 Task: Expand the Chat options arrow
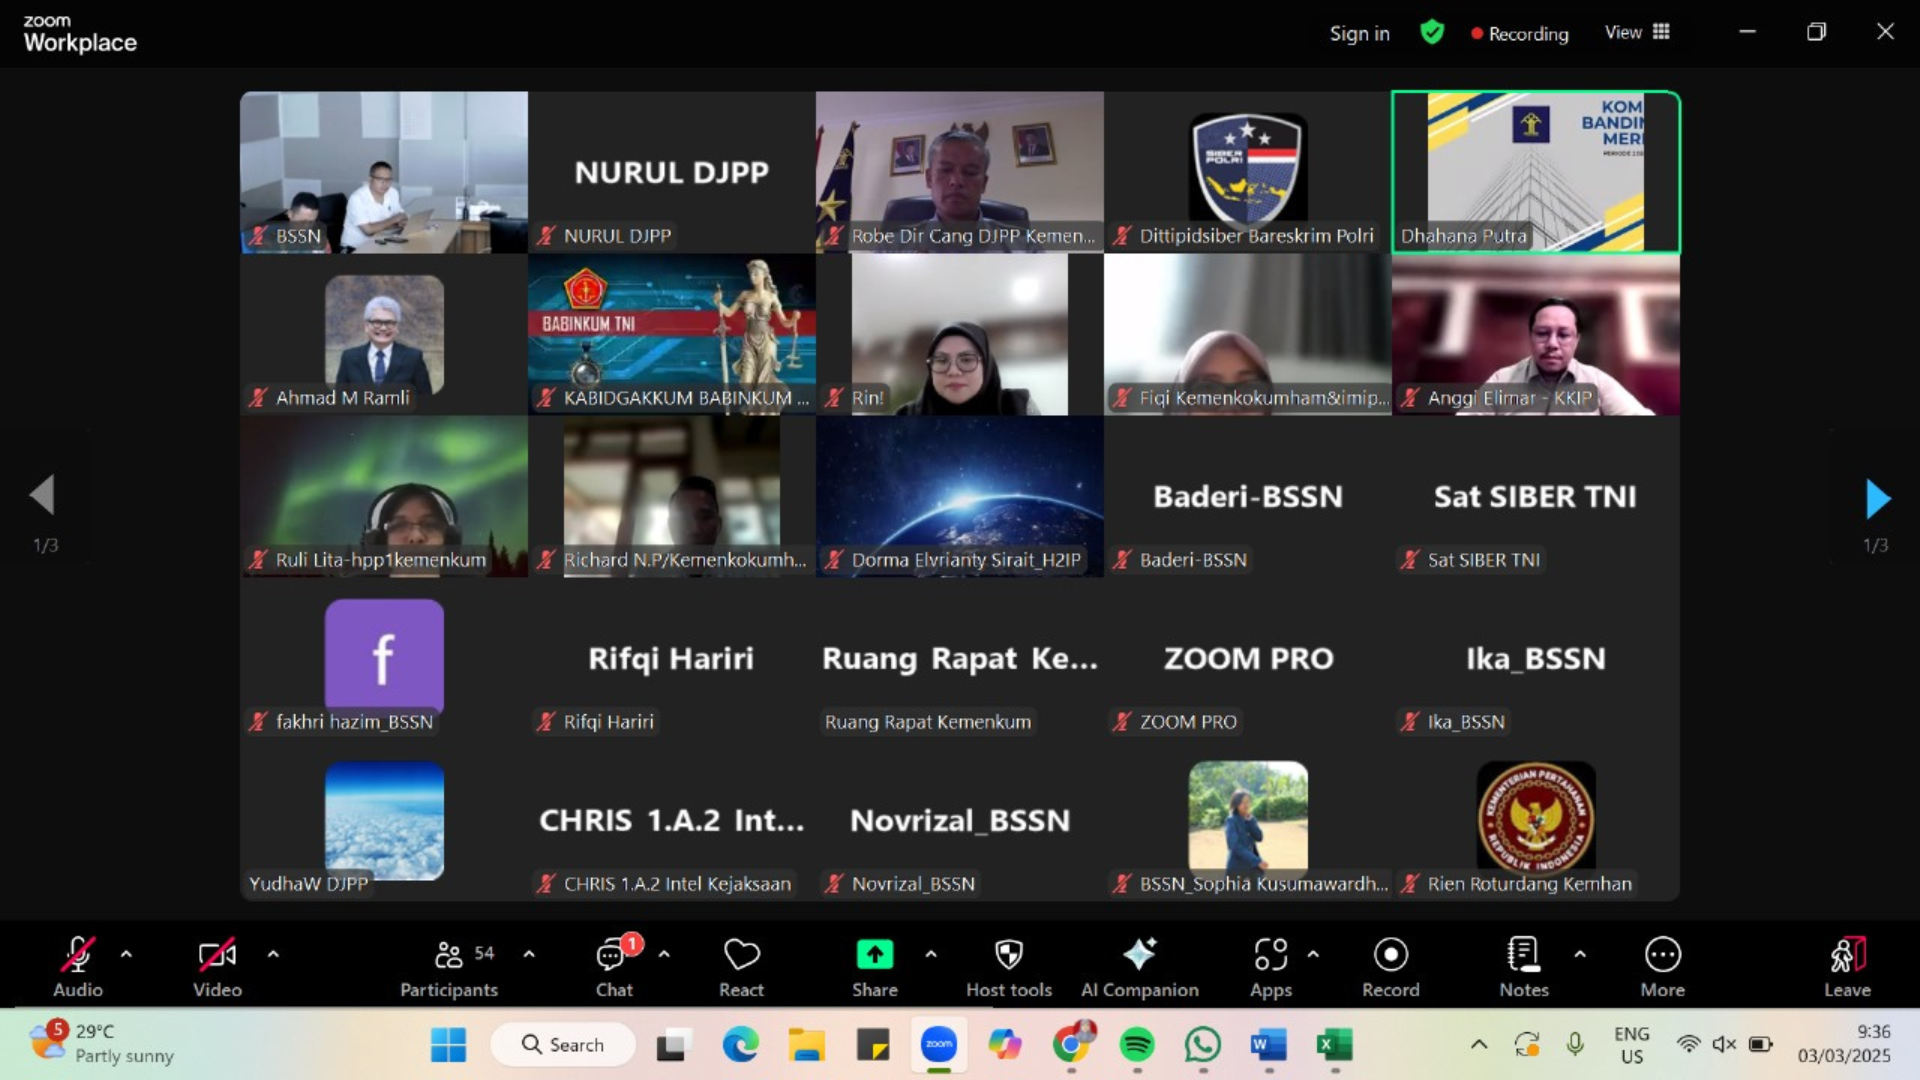click(x=664, y=955)
